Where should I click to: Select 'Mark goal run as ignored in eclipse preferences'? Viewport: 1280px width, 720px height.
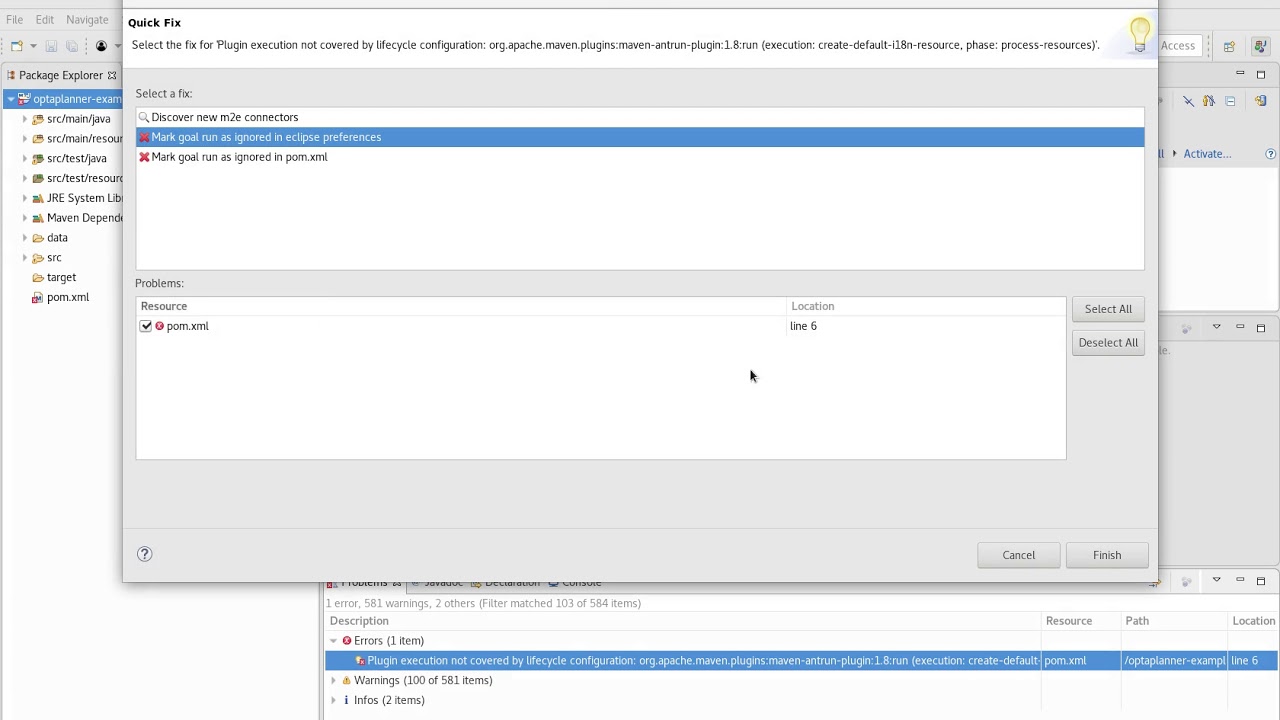pyautogui.click(x=640, y=137)
